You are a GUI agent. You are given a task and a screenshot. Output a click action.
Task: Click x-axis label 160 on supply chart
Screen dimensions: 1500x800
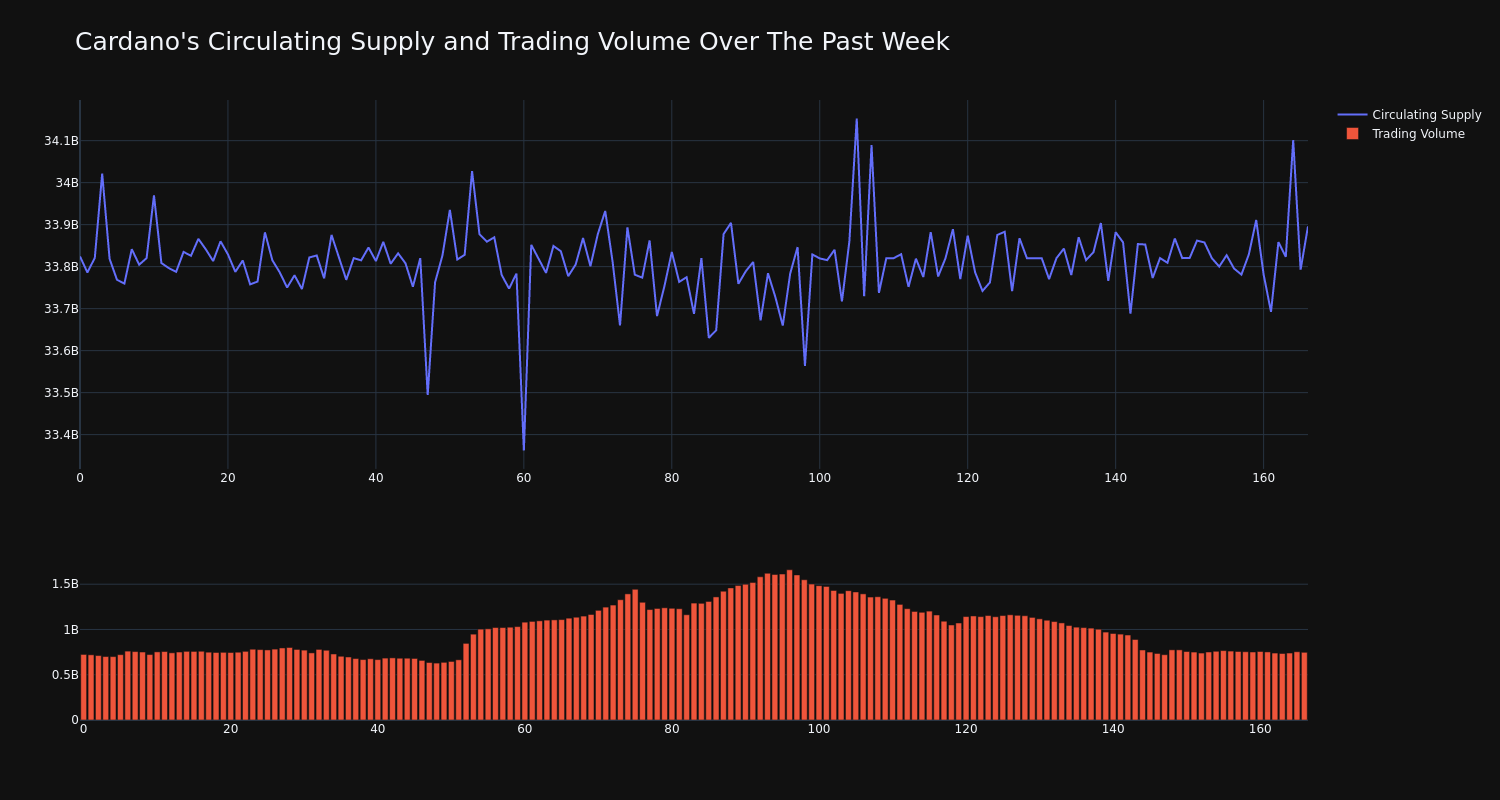coord(1264,478)
